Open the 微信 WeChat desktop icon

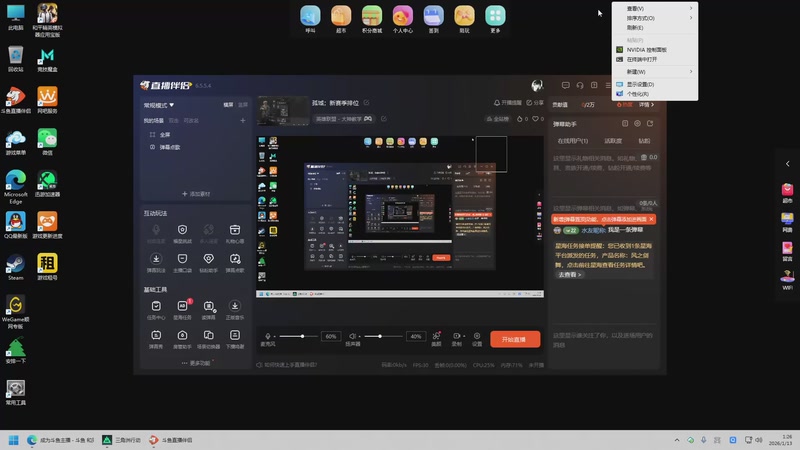[x=47, y=142]
